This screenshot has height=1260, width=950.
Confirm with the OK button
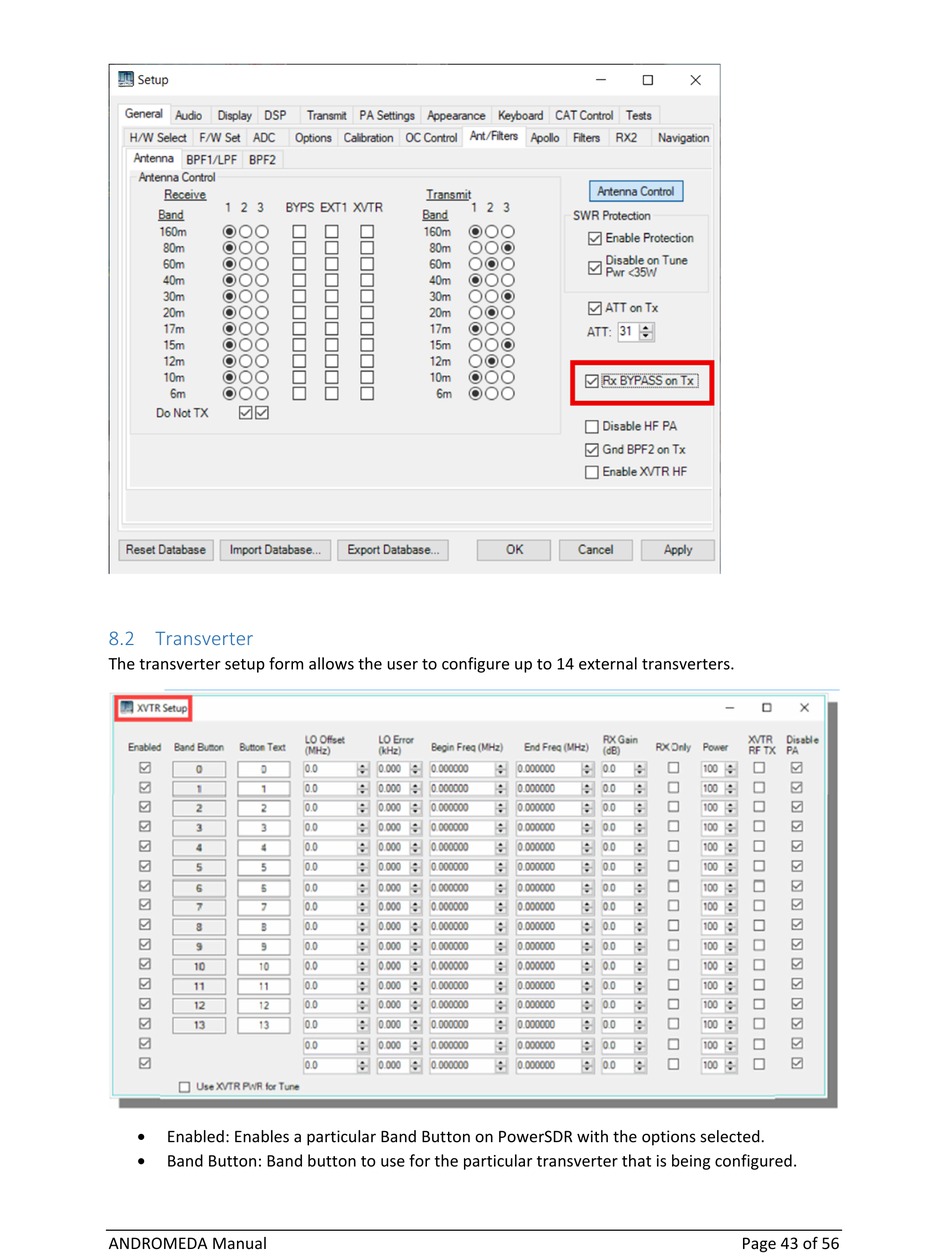tap(514, 550)
